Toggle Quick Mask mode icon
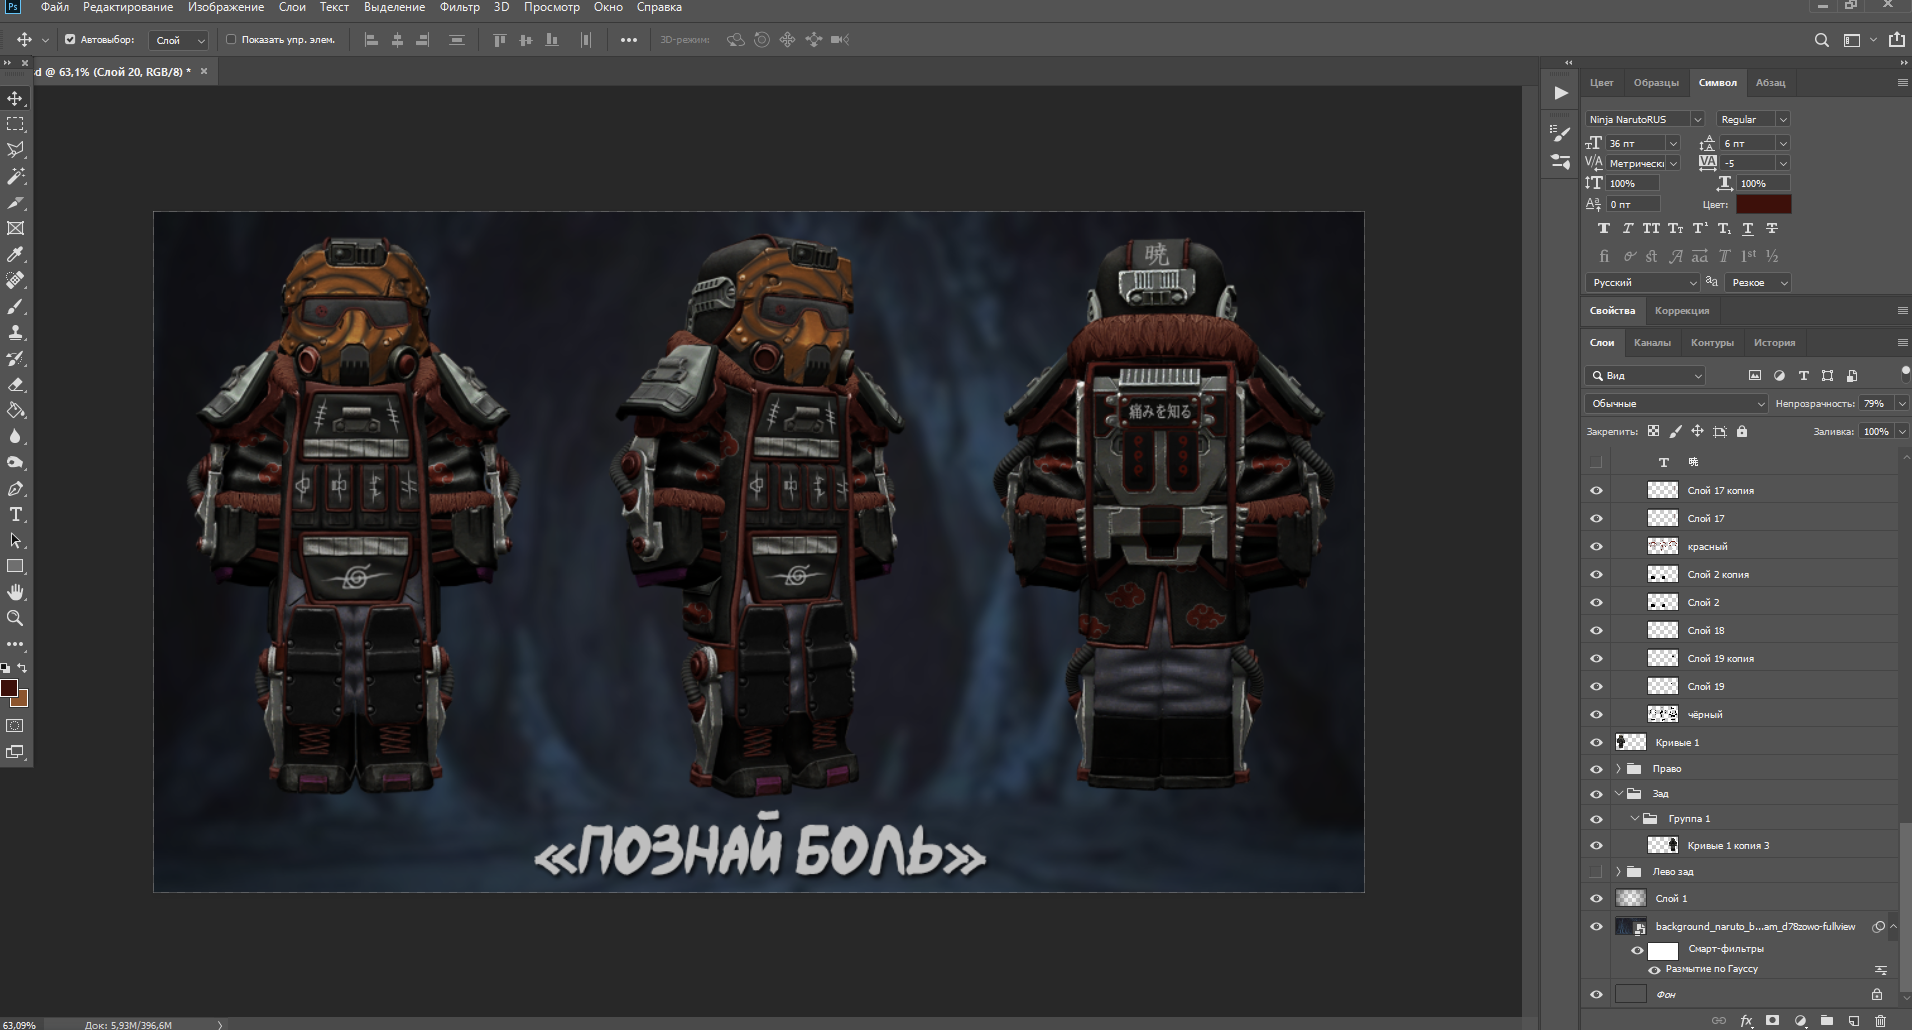 click(x=15, y=726)
